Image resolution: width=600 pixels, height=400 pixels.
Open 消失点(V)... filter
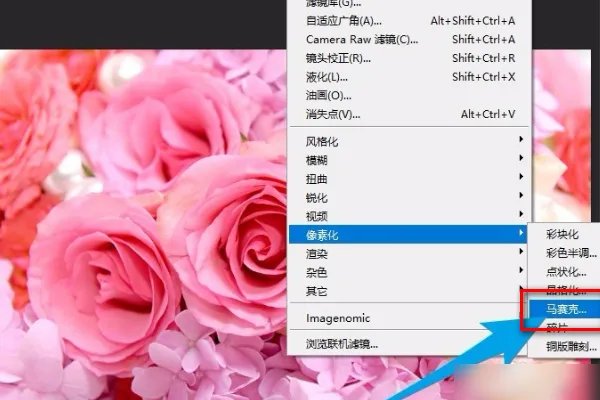409,114
